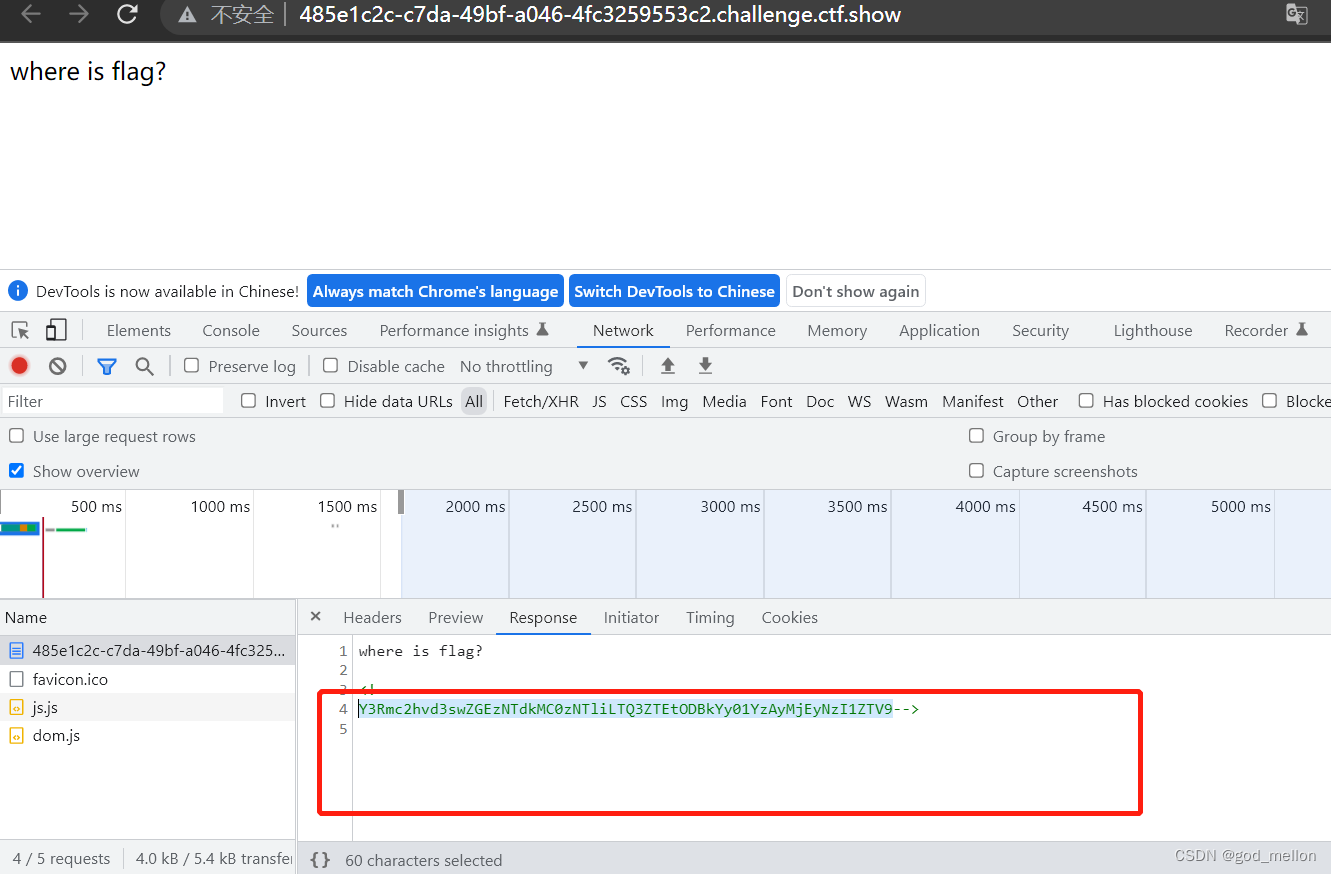
Task: Toggle the network filter funnel icon
Action: pos(107,366)
